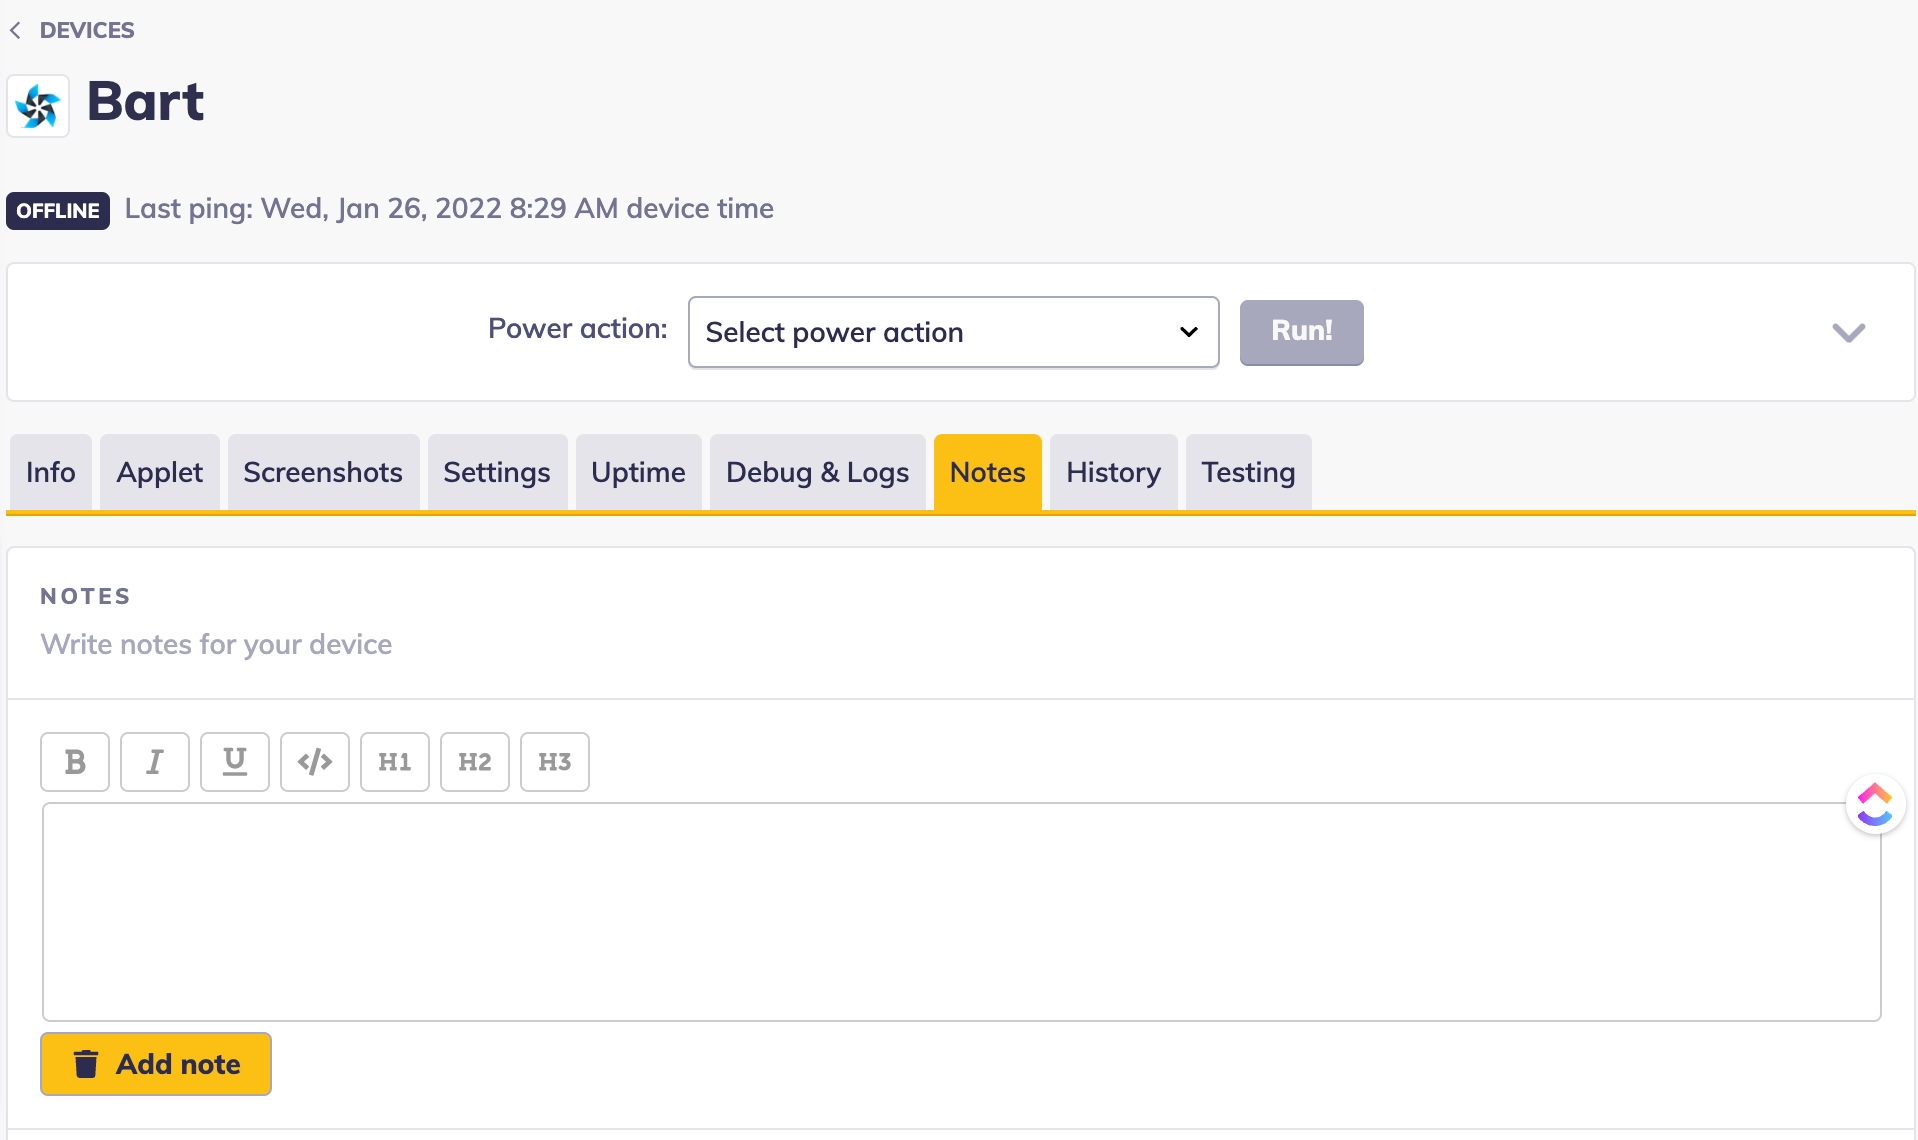This screenshot has width=1918, height=1140.
Task: Apply underline formatting in notes editor
Action: tap(235, 762)
